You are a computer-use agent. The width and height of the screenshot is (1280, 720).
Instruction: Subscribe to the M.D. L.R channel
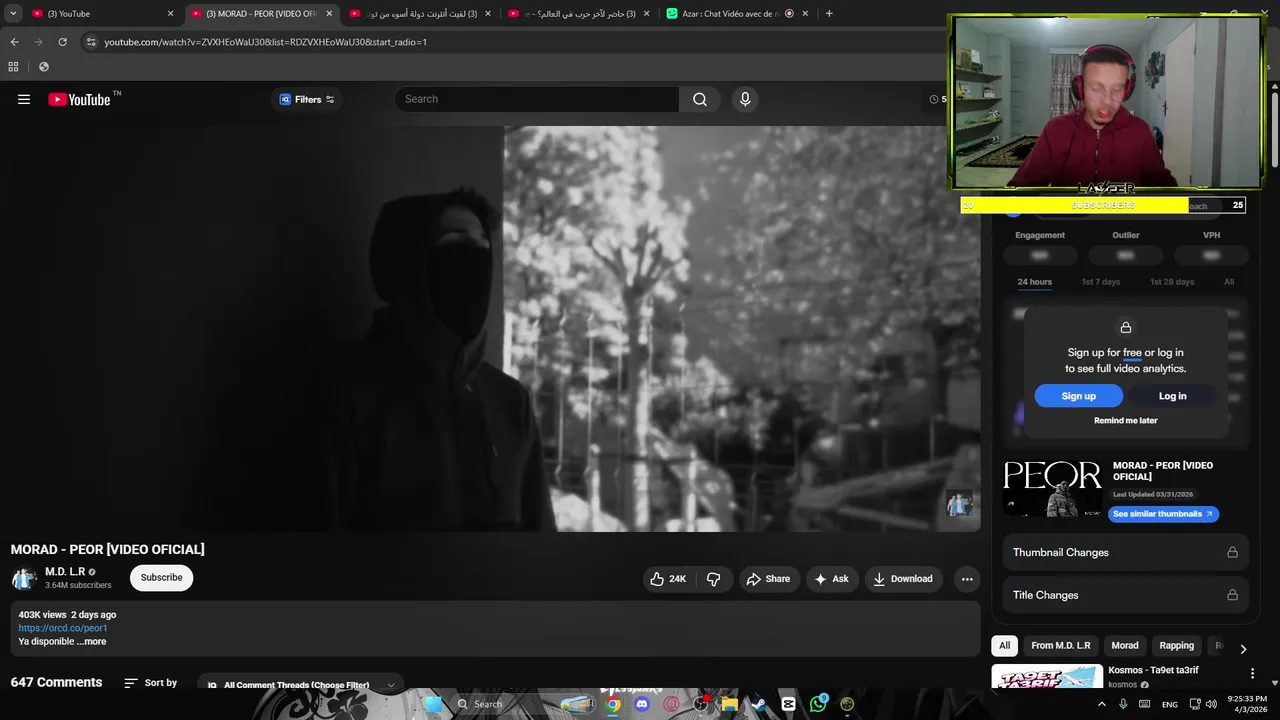coord(161,578)
